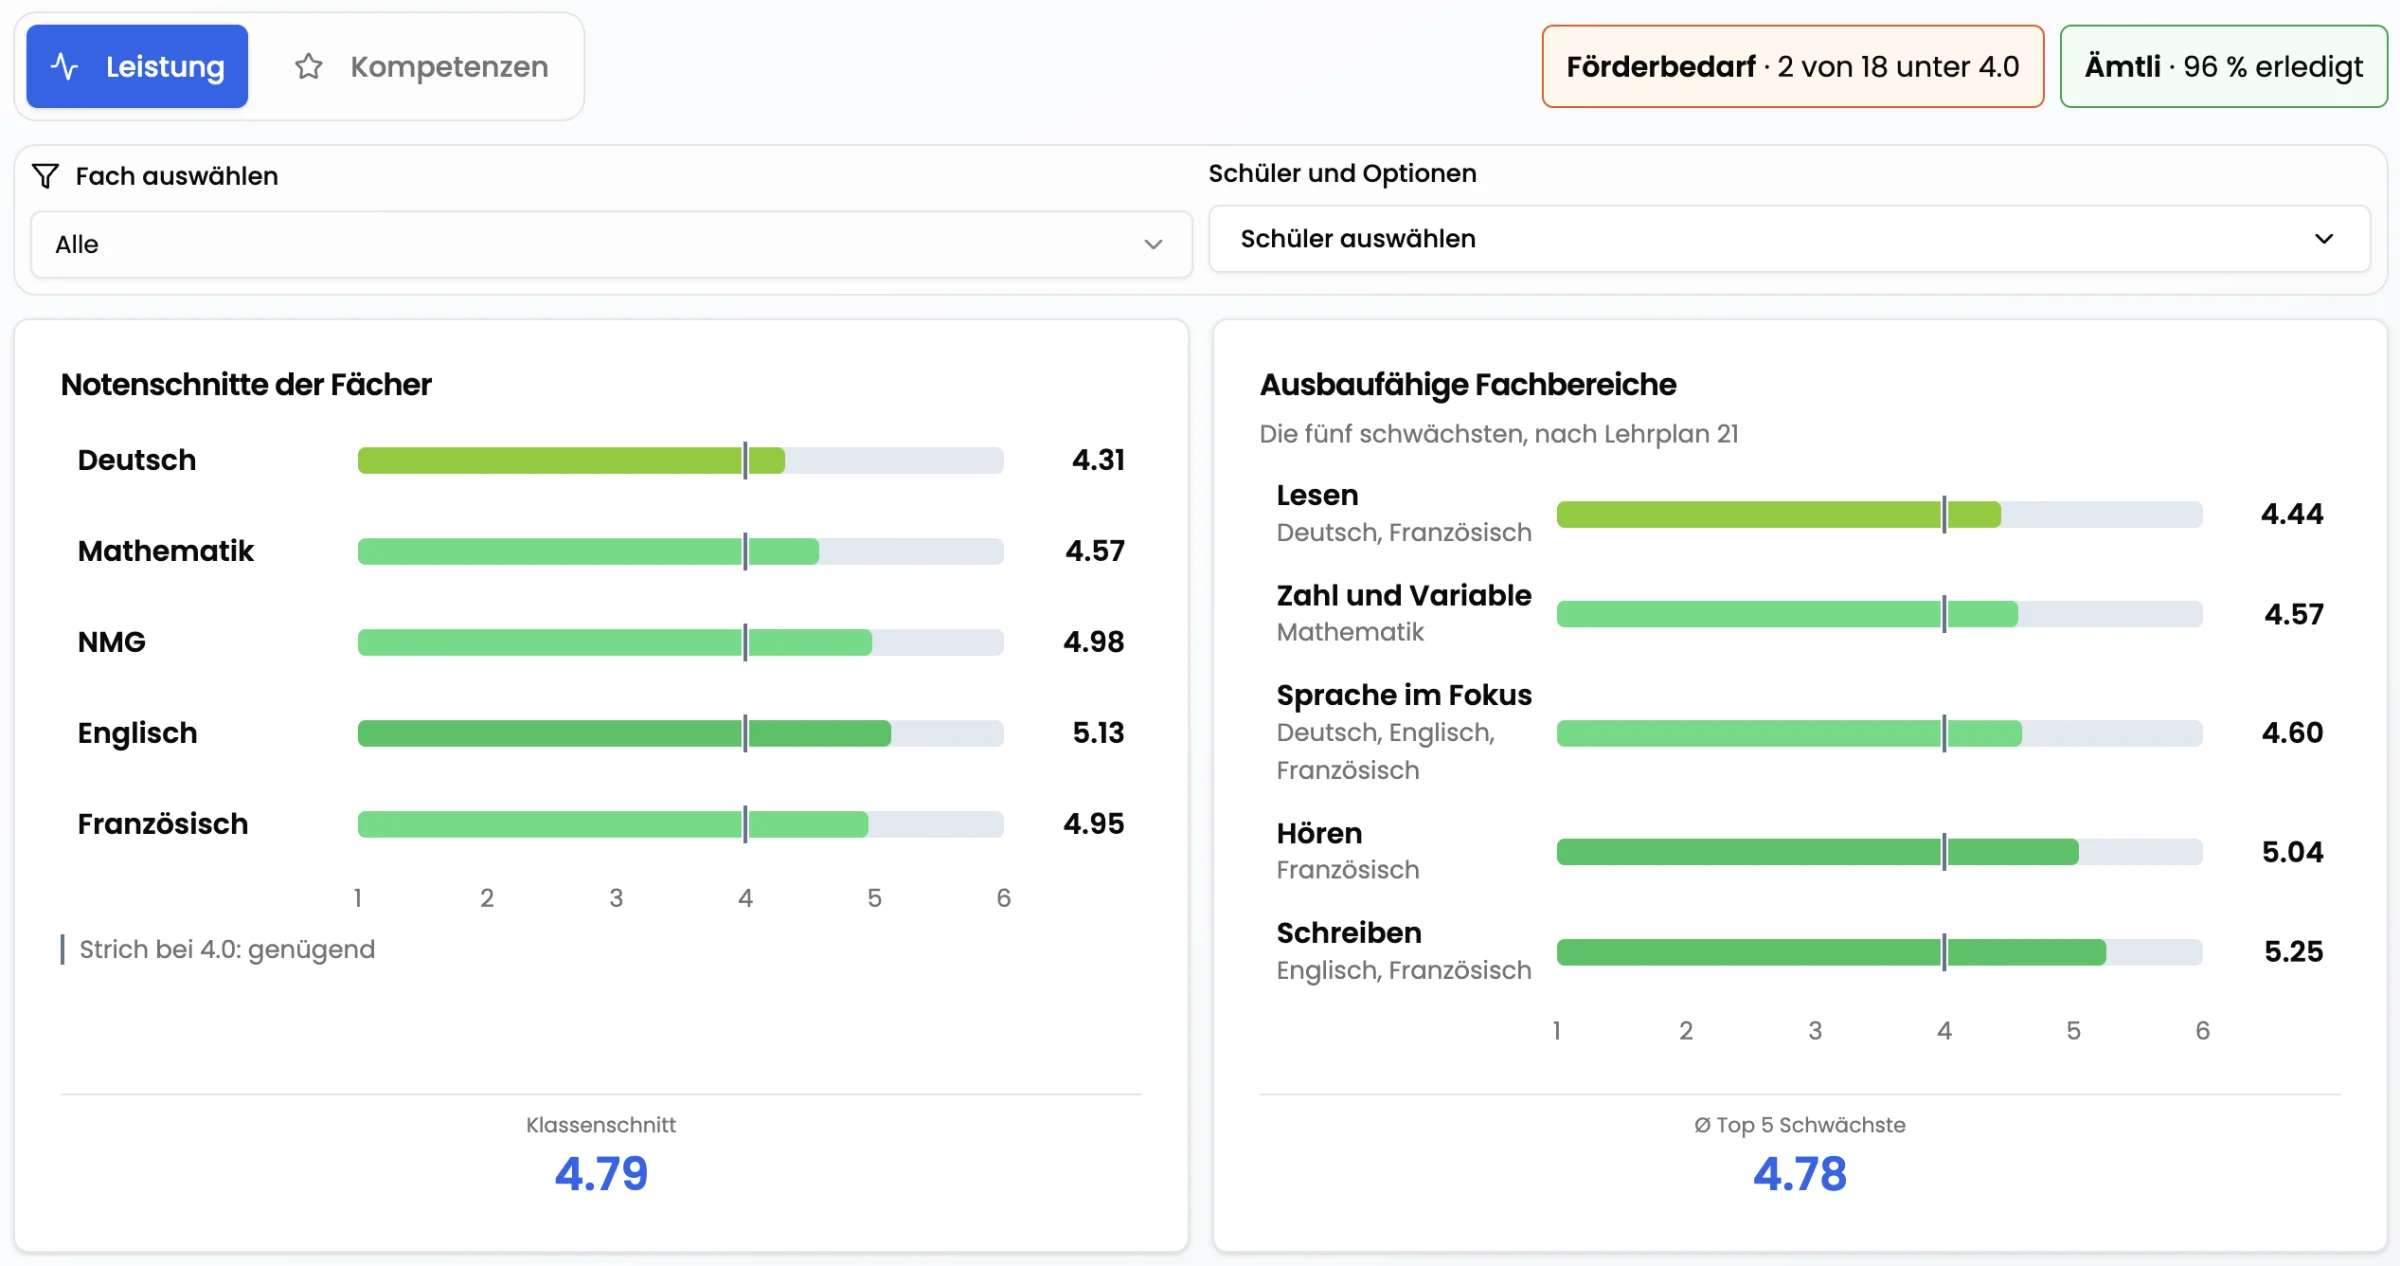
Task: Click the Lesen heading
Action: 1317,495
